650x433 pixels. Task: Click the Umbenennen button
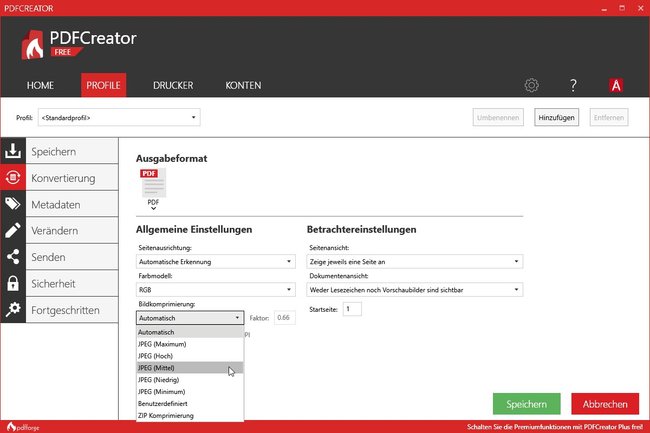498,117
